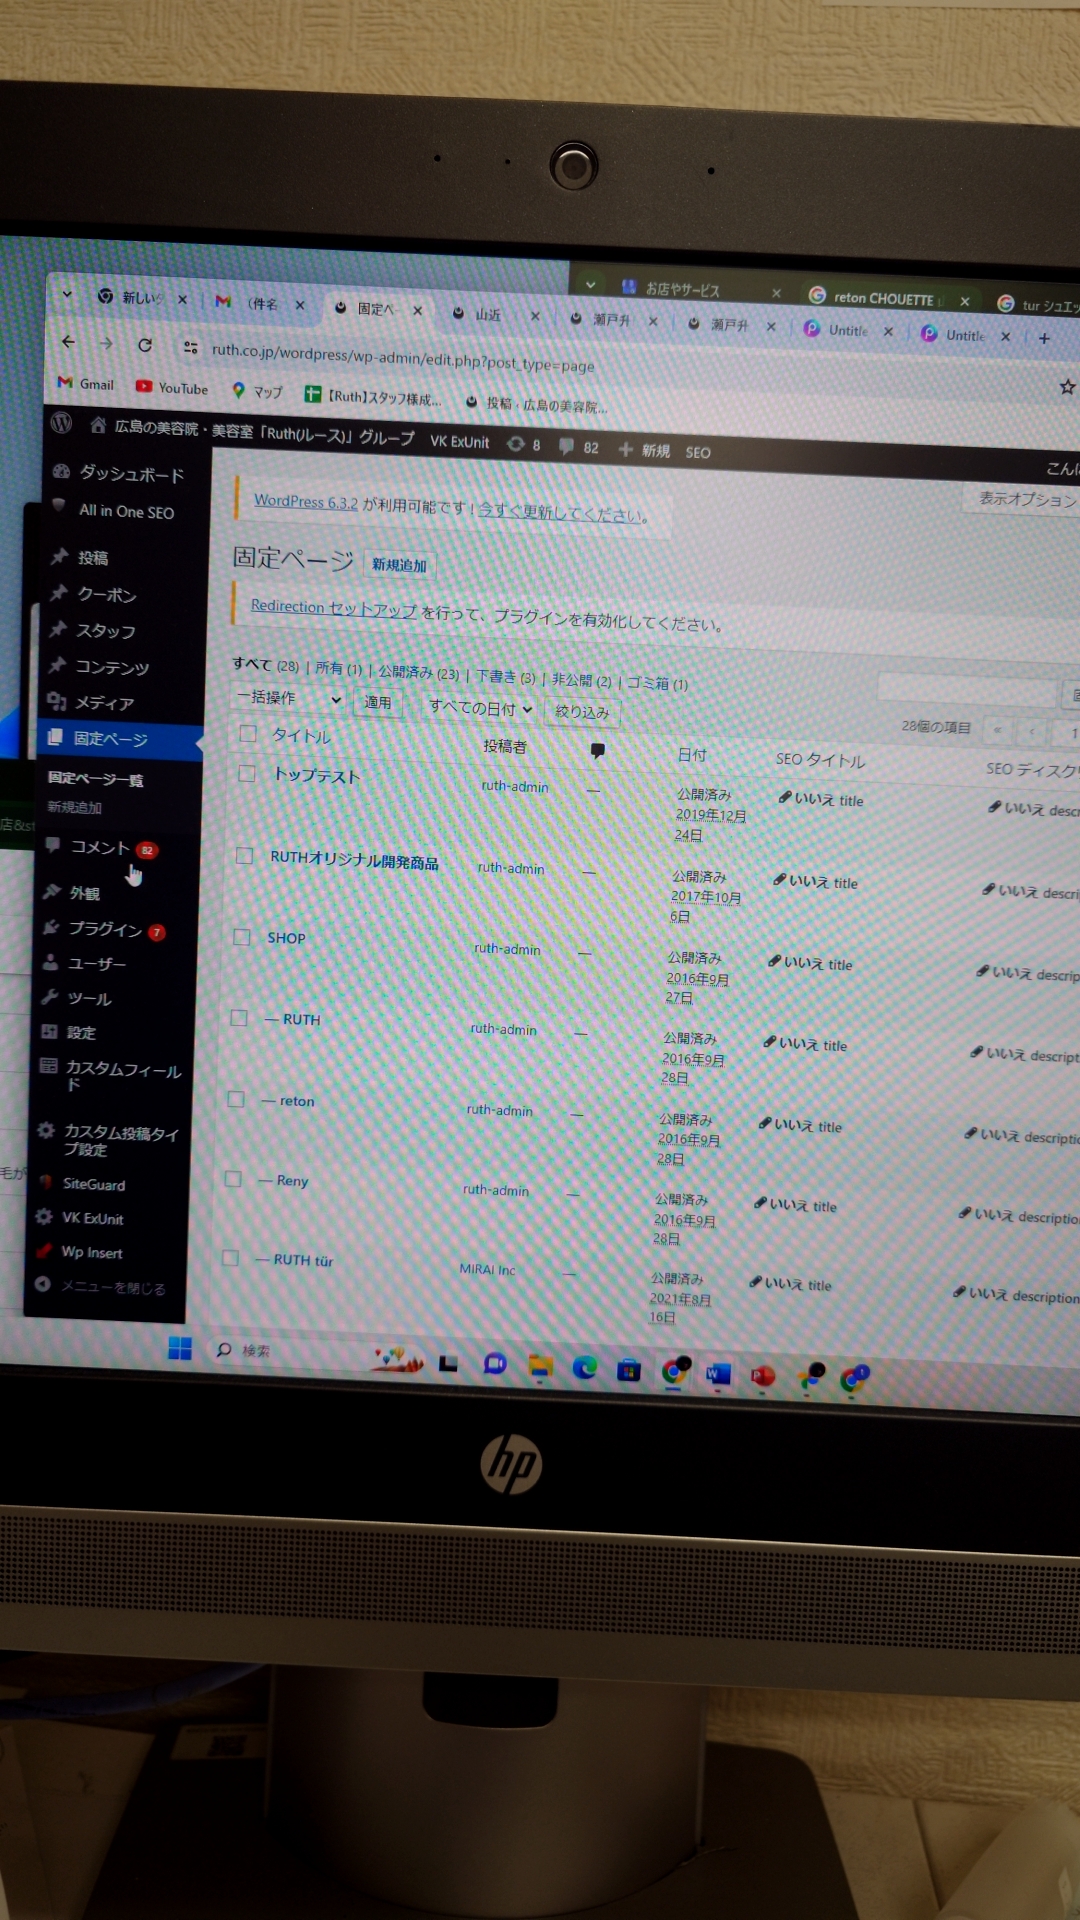Open the 【Ruth】スタッフ様成 bookmark

(x=373, y=396)
